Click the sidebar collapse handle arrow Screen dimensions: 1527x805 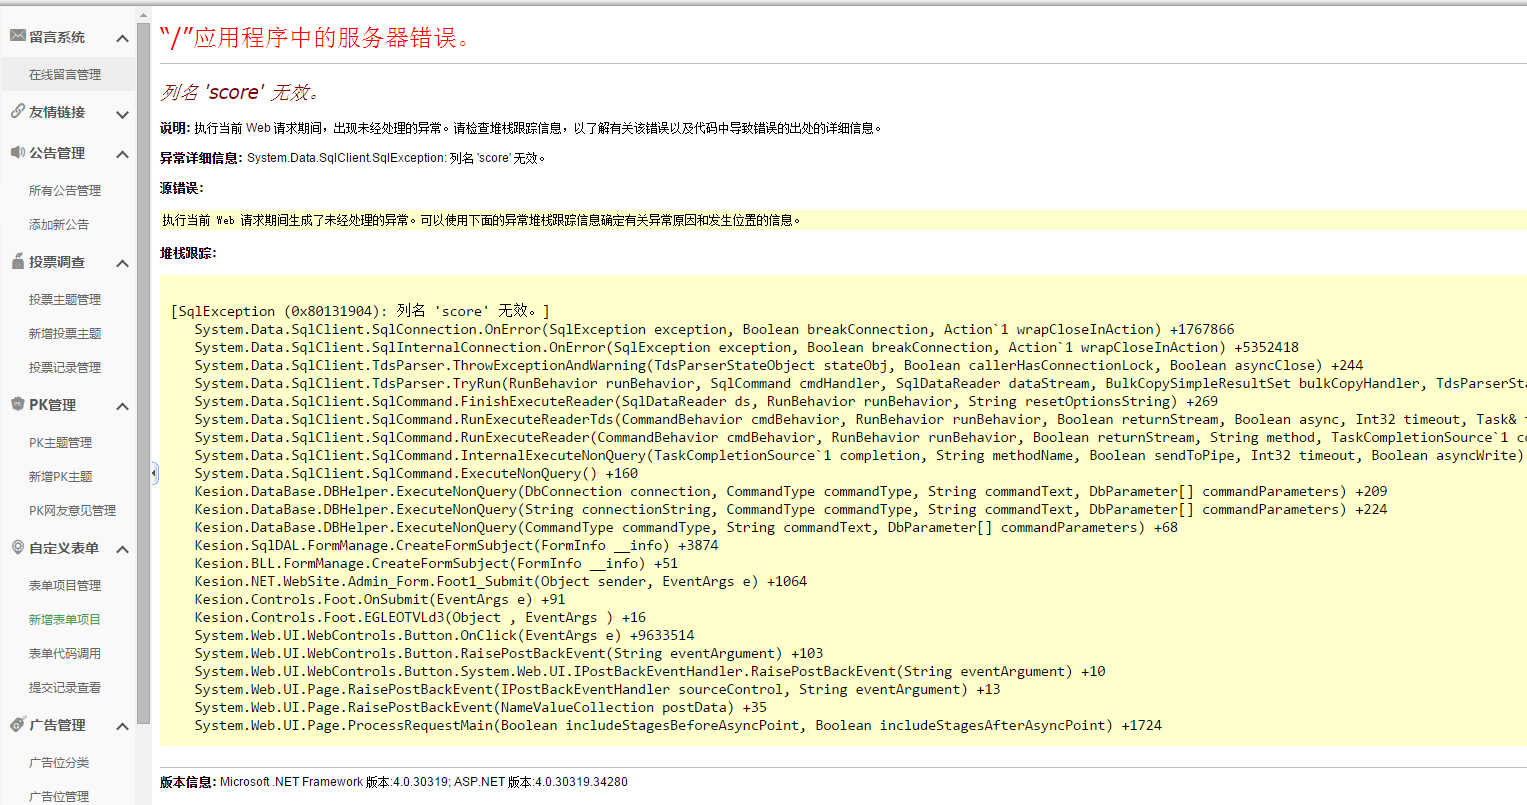[155, 473]
